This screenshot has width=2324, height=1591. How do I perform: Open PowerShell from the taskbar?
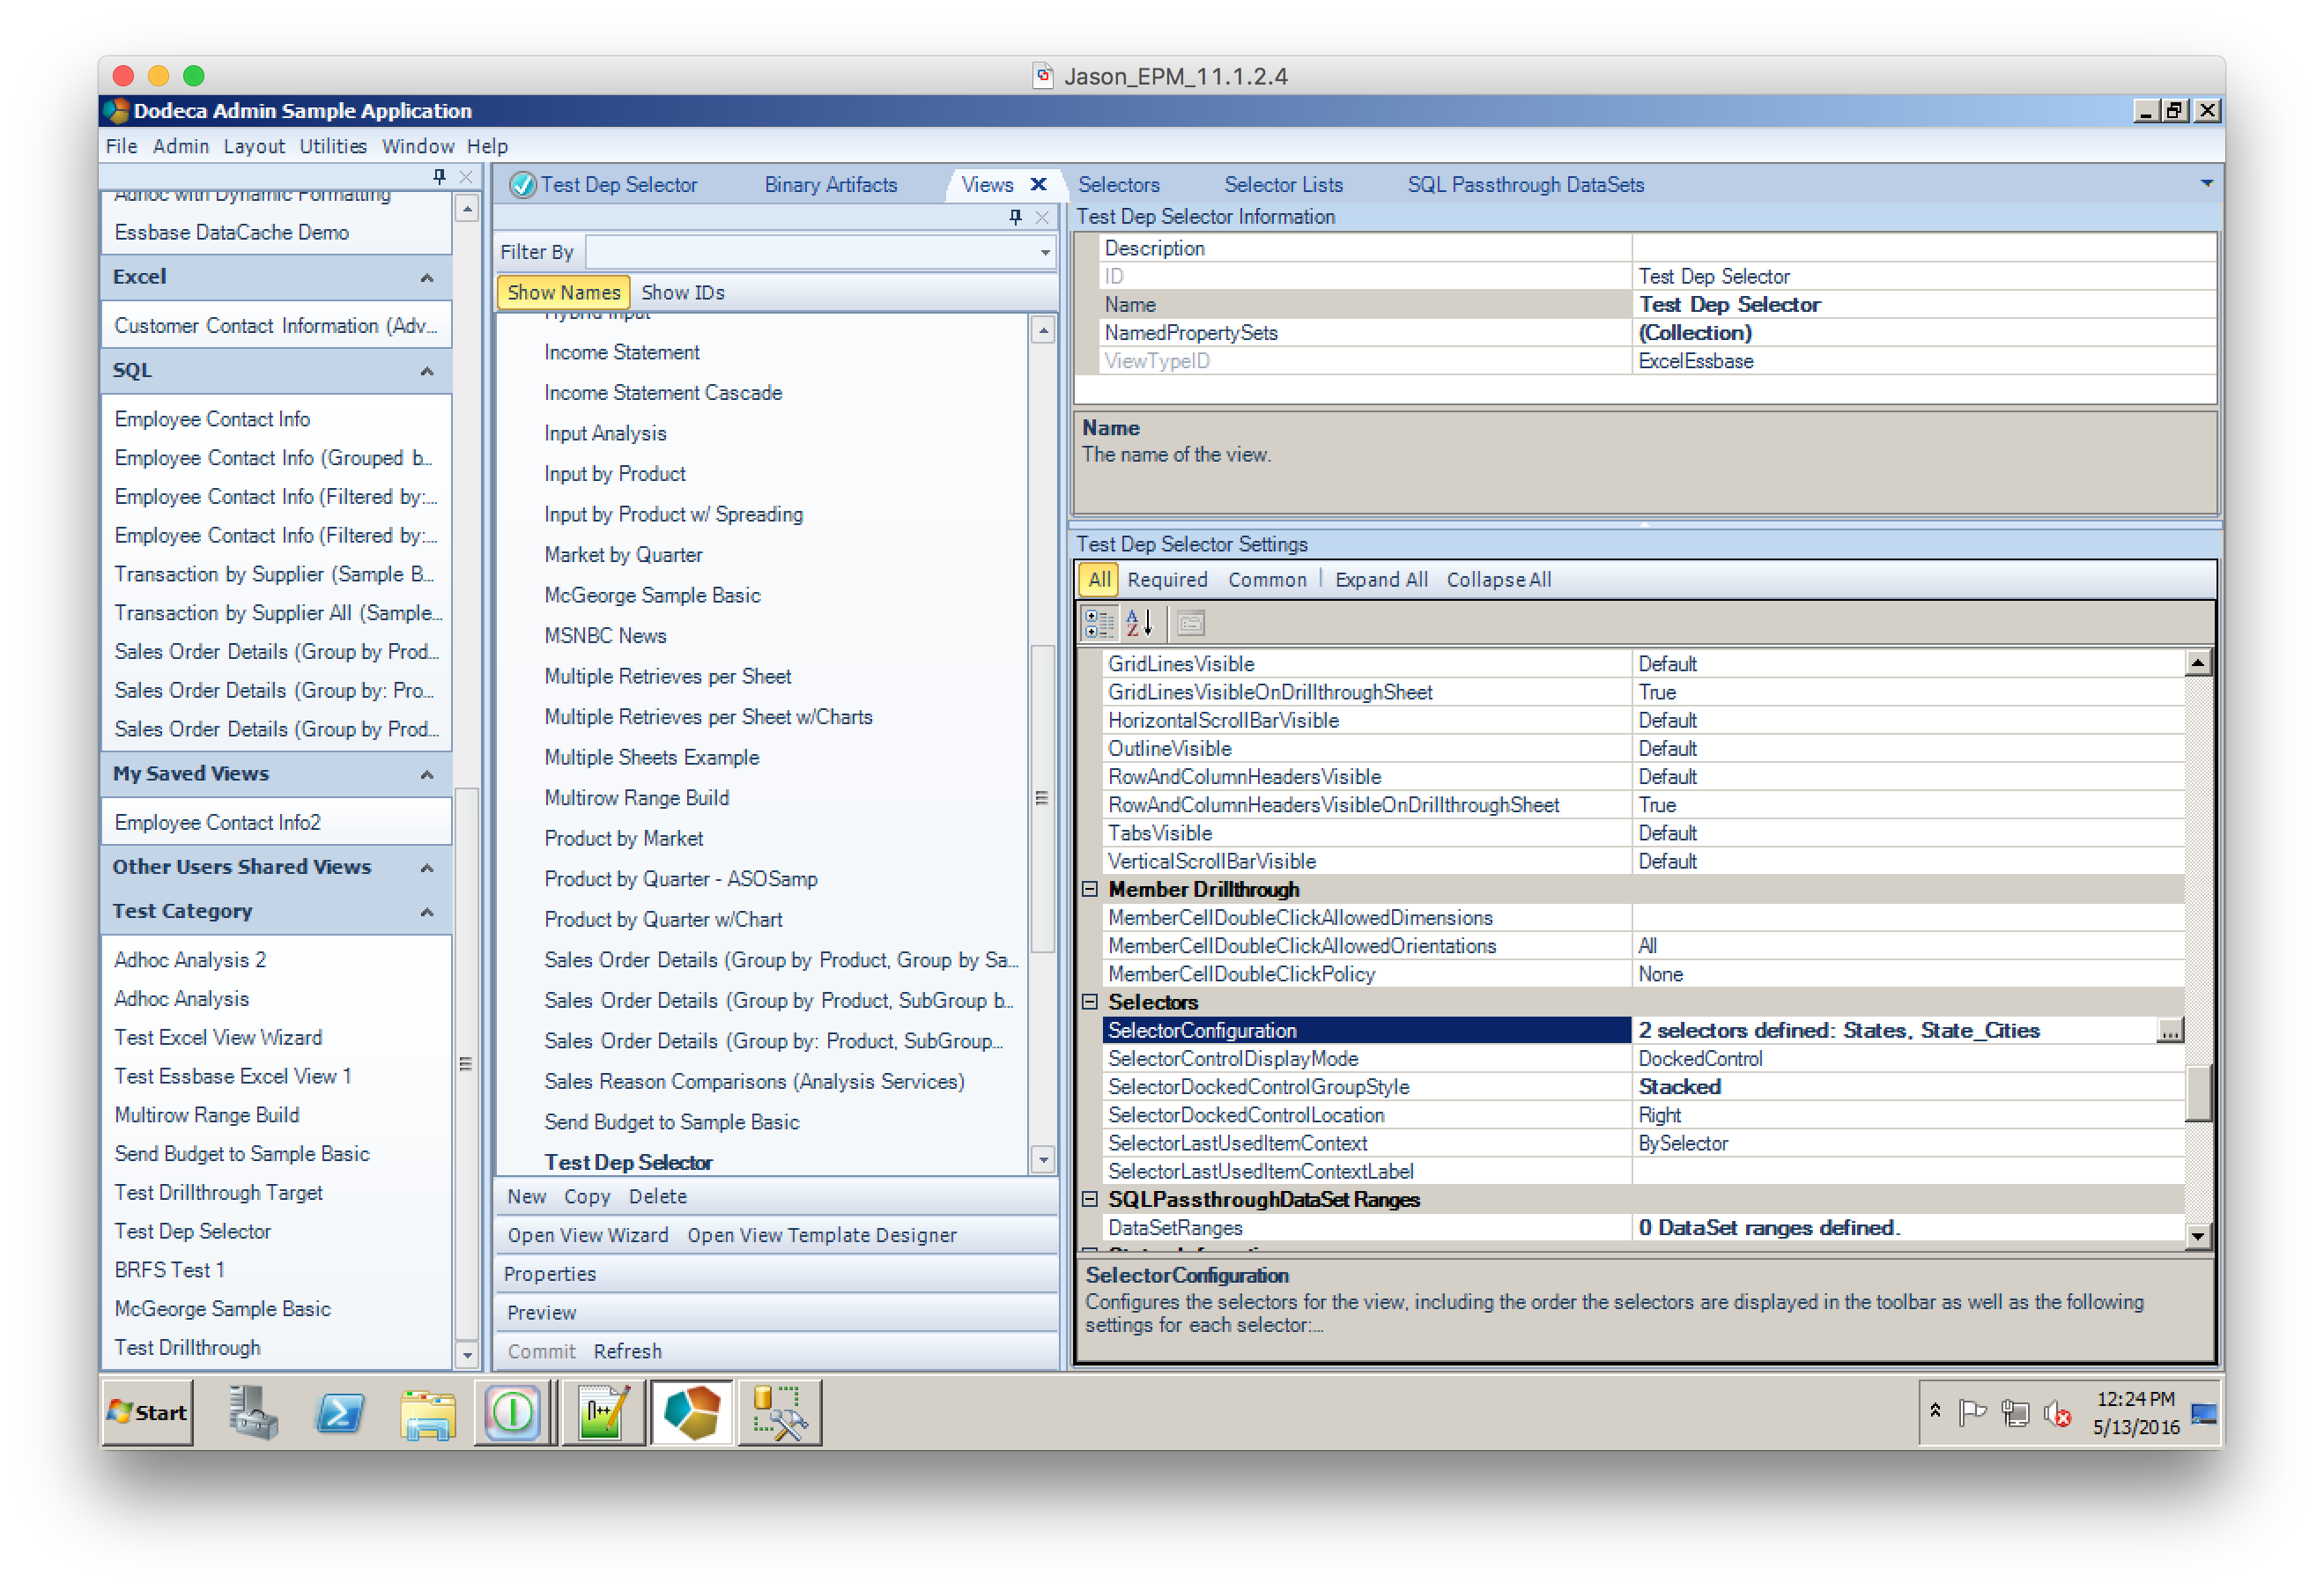[x=340, y=1412]
